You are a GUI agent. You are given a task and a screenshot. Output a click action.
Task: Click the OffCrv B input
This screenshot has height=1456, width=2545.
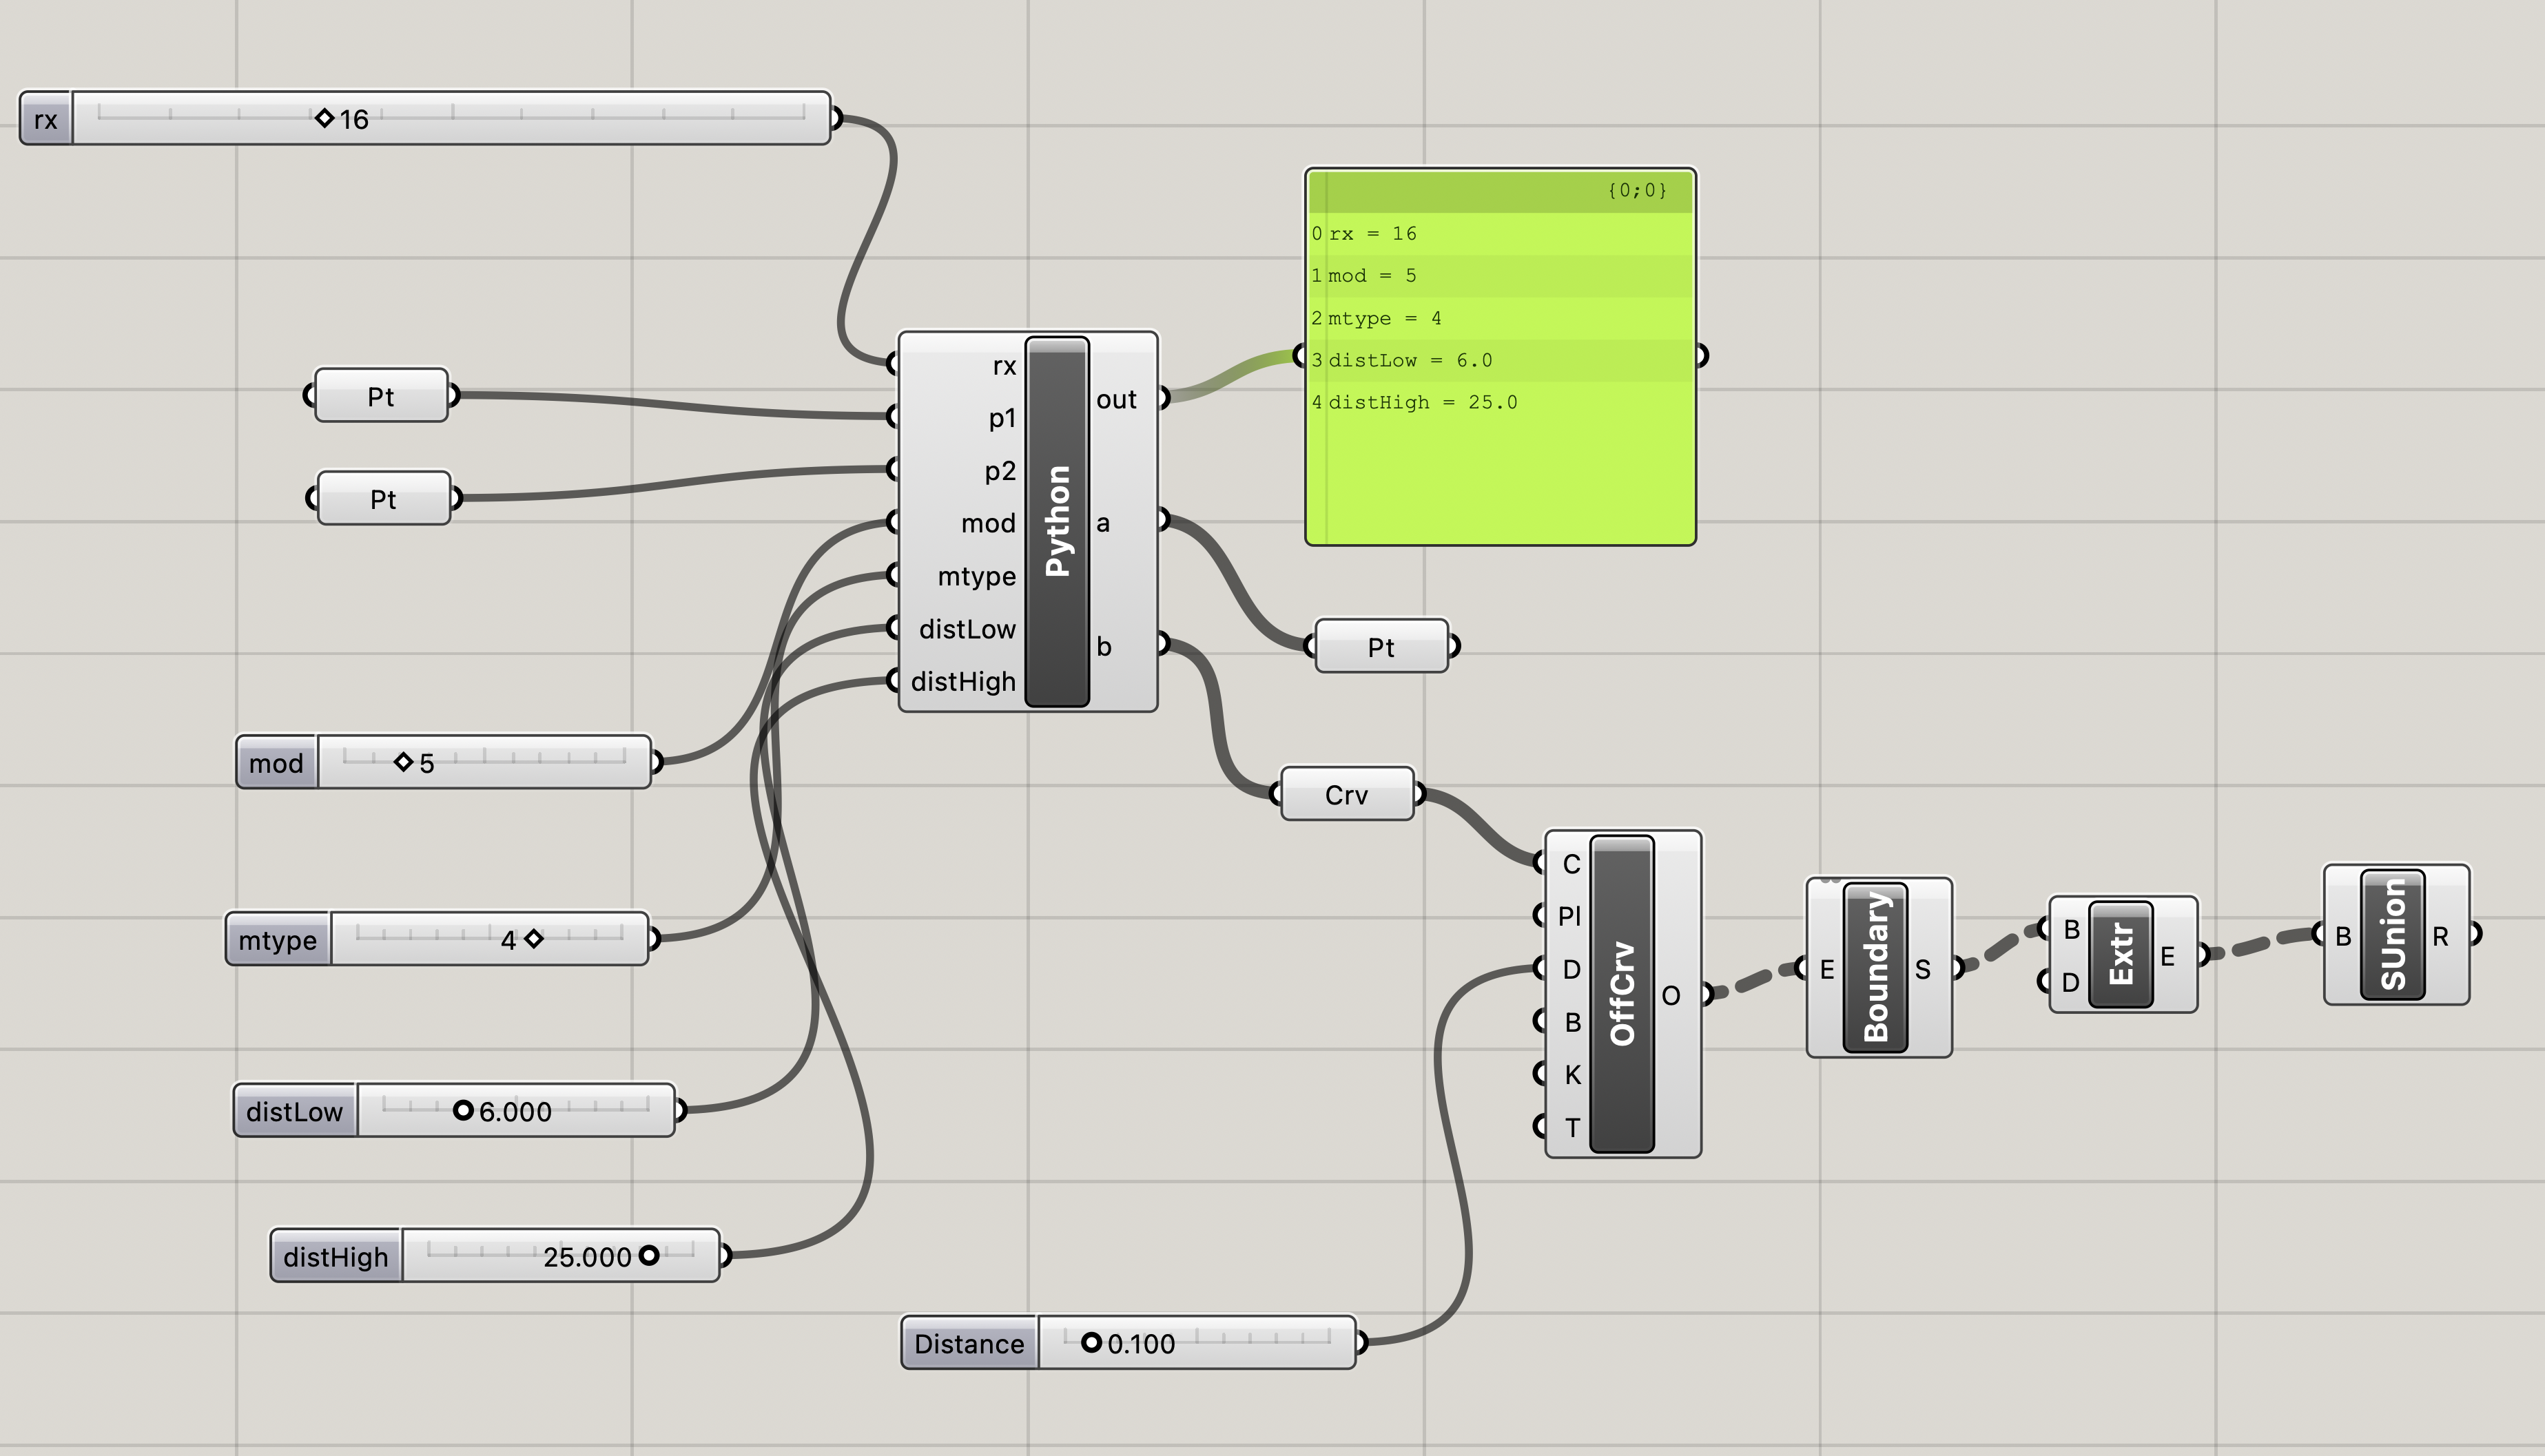coord(1572,1022)
